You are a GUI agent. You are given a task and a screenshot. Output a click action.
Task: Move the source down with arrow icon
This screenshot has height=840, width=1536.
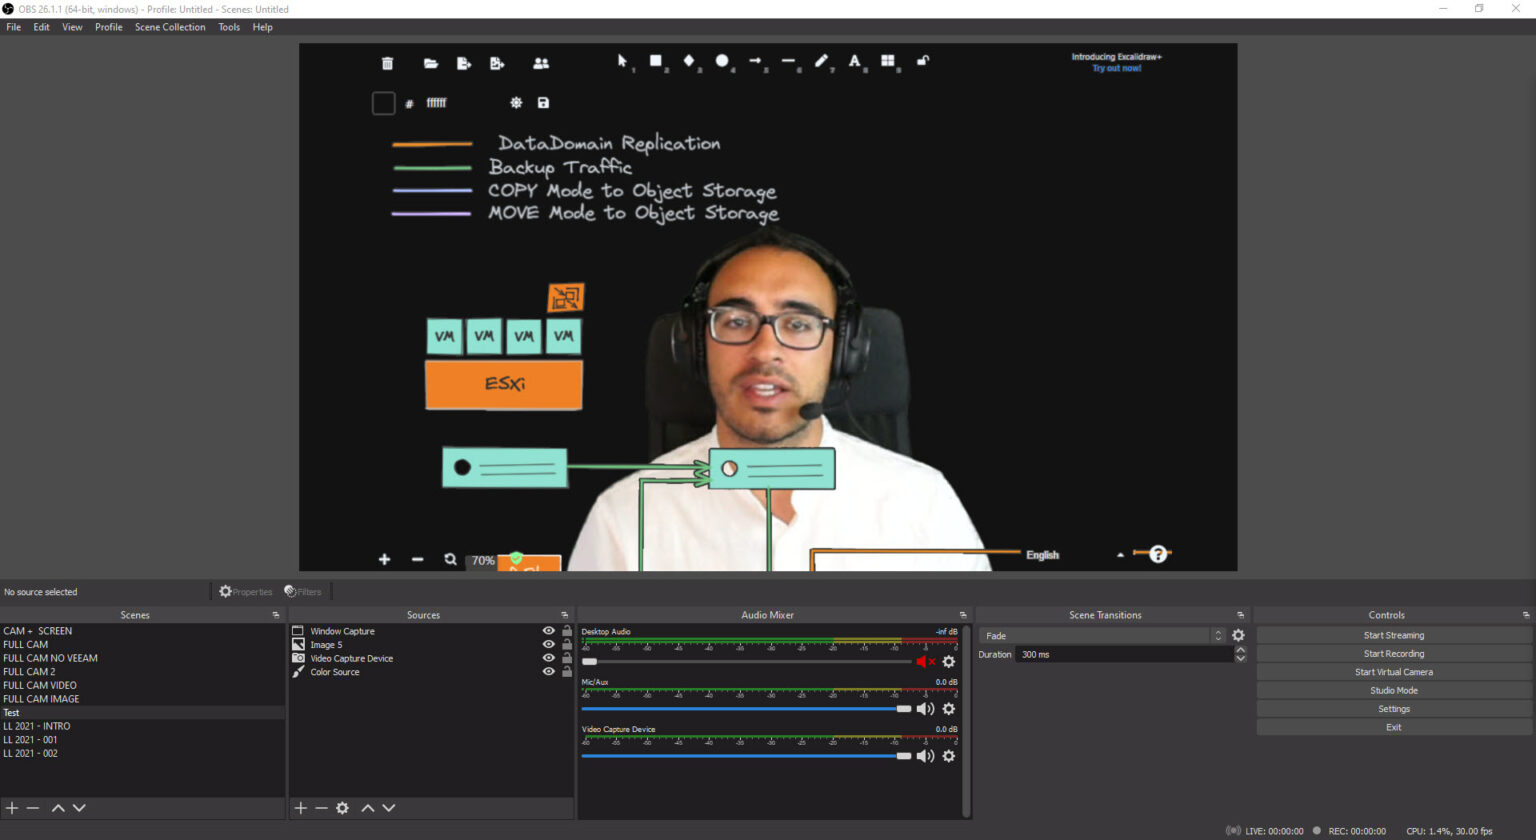(389, 808)
